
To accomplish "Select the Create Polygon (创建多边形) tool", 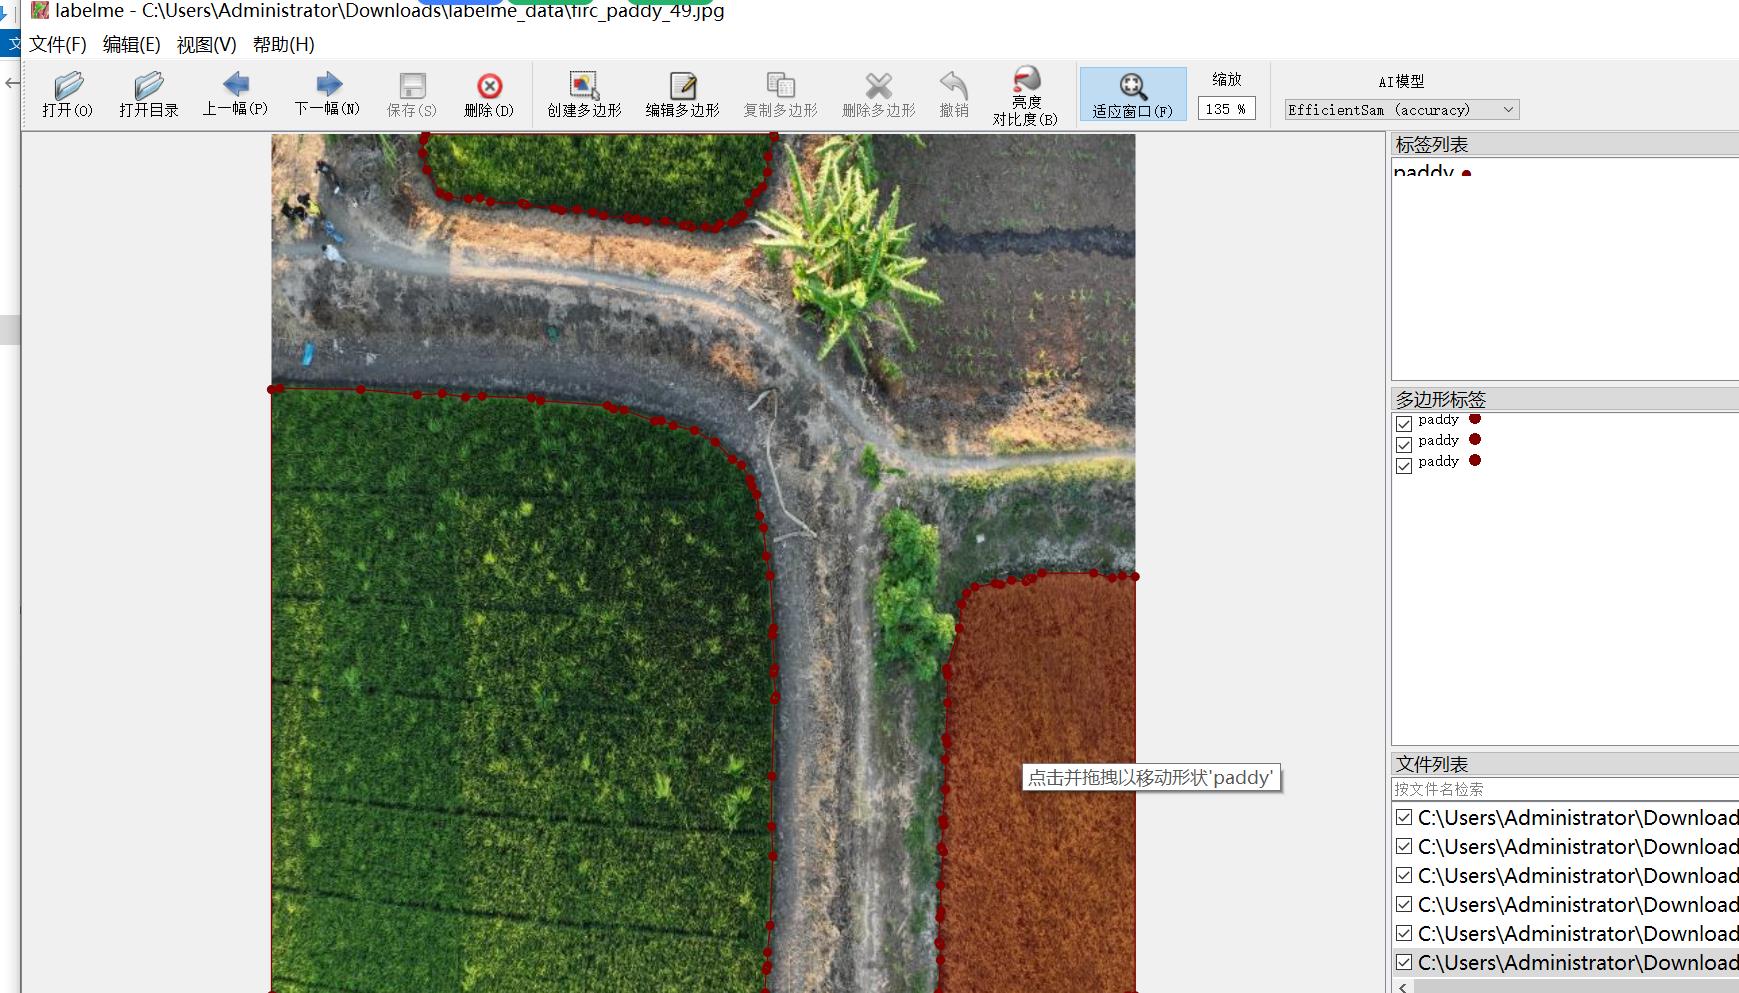I will pos(584,94).
